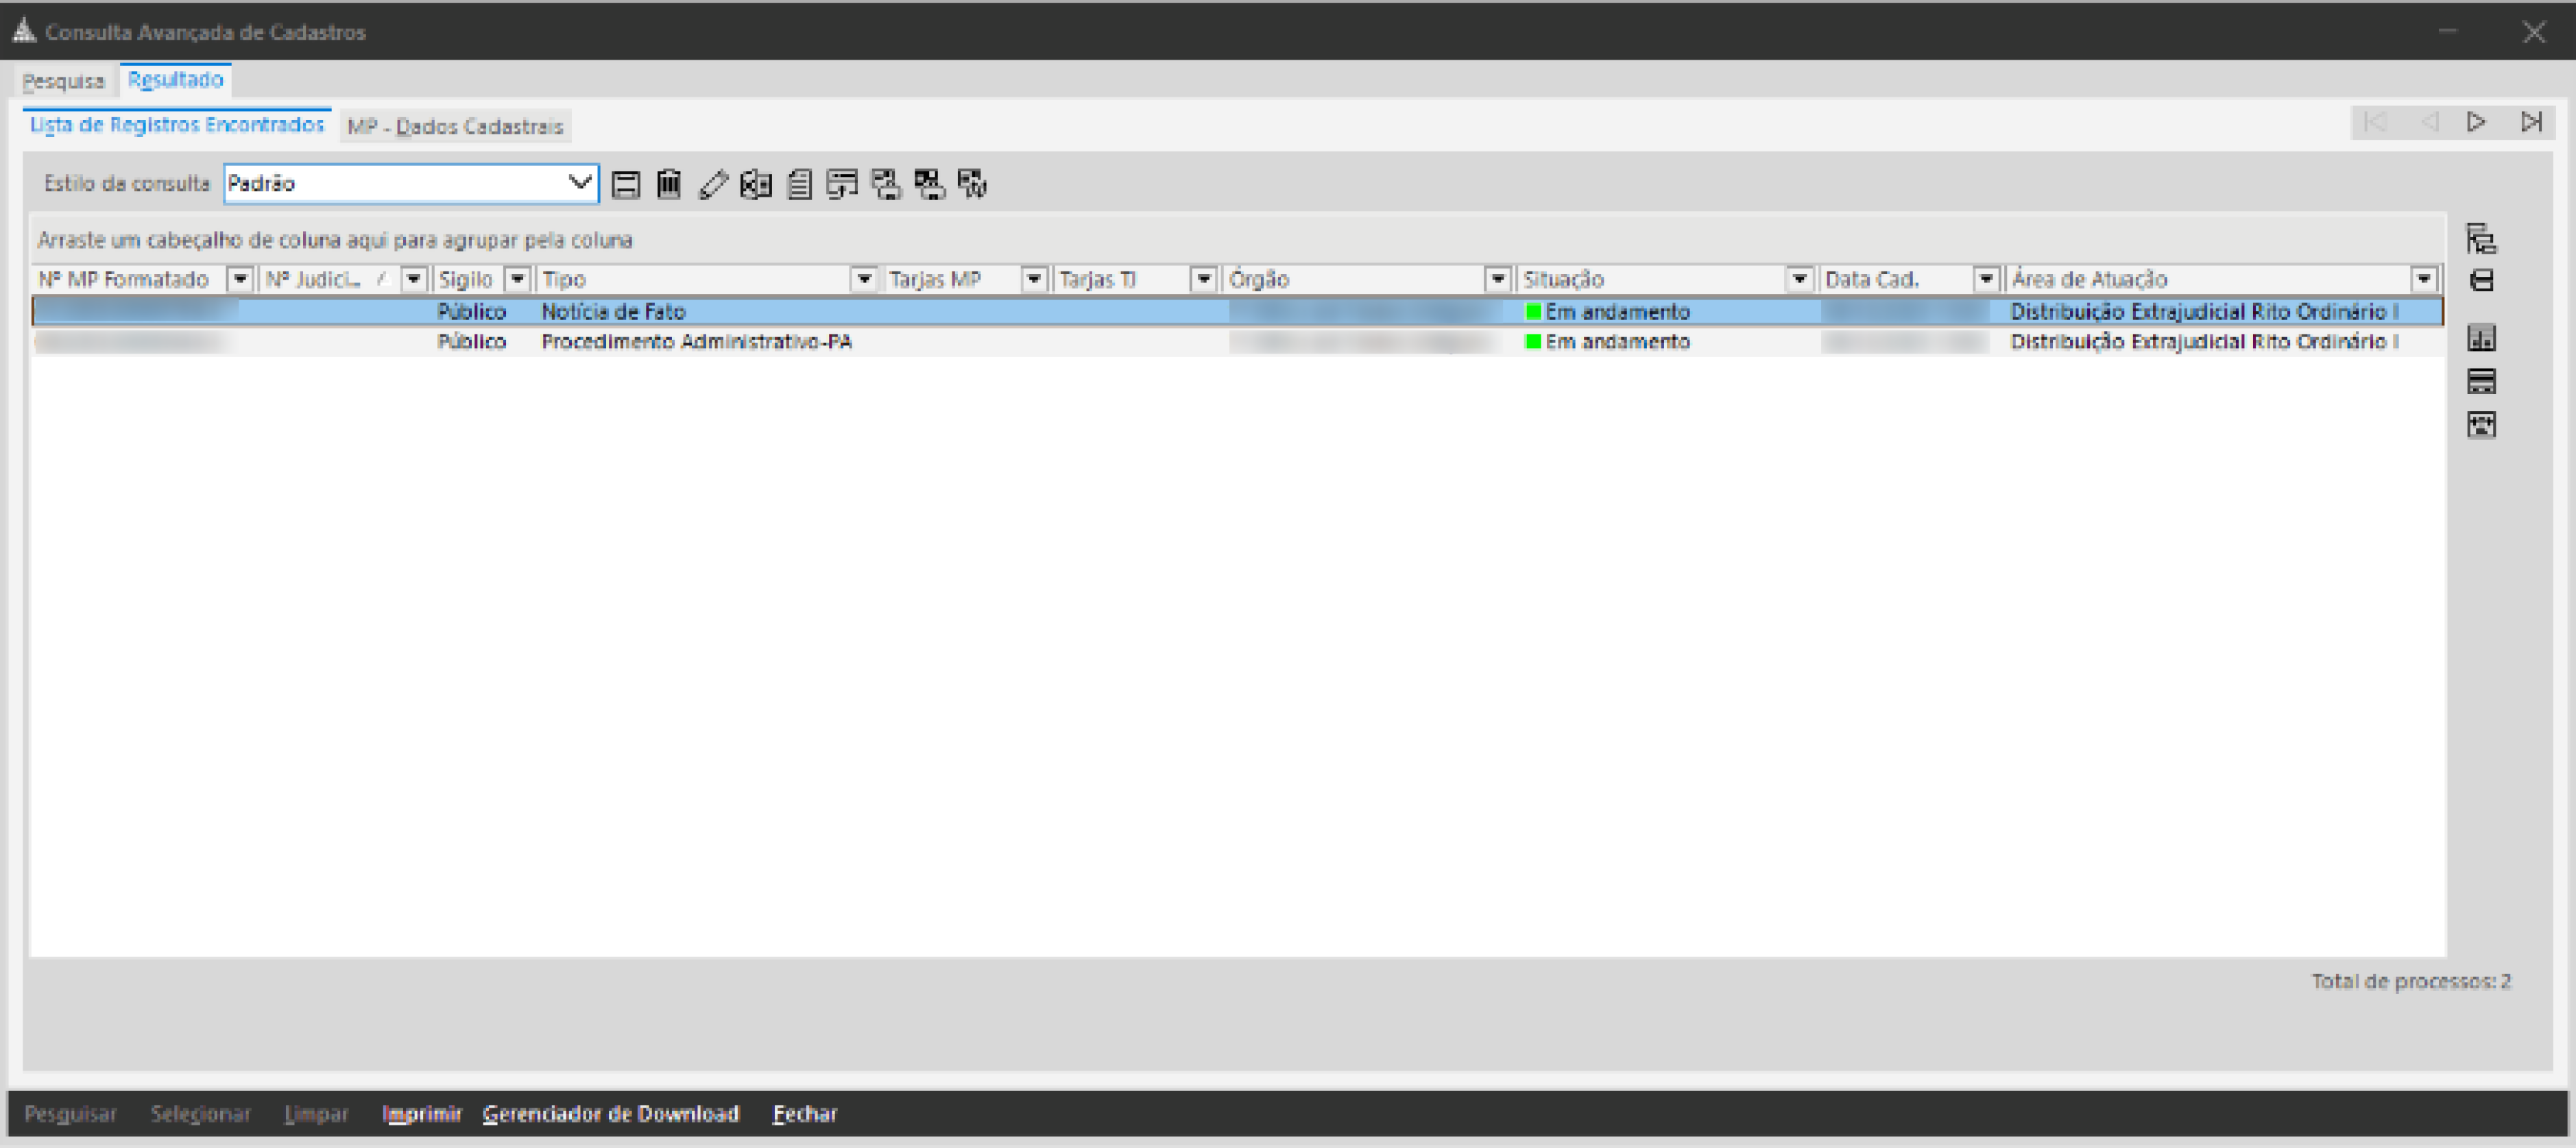Click the chart icon in right sidebar
Viewport: 2576px width, 1148px height.
click(2481, 338)
